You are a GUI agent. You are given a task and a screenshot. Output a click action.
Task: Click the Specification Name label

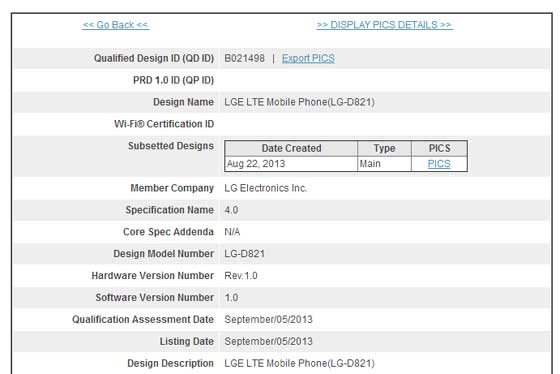point(170,210)
